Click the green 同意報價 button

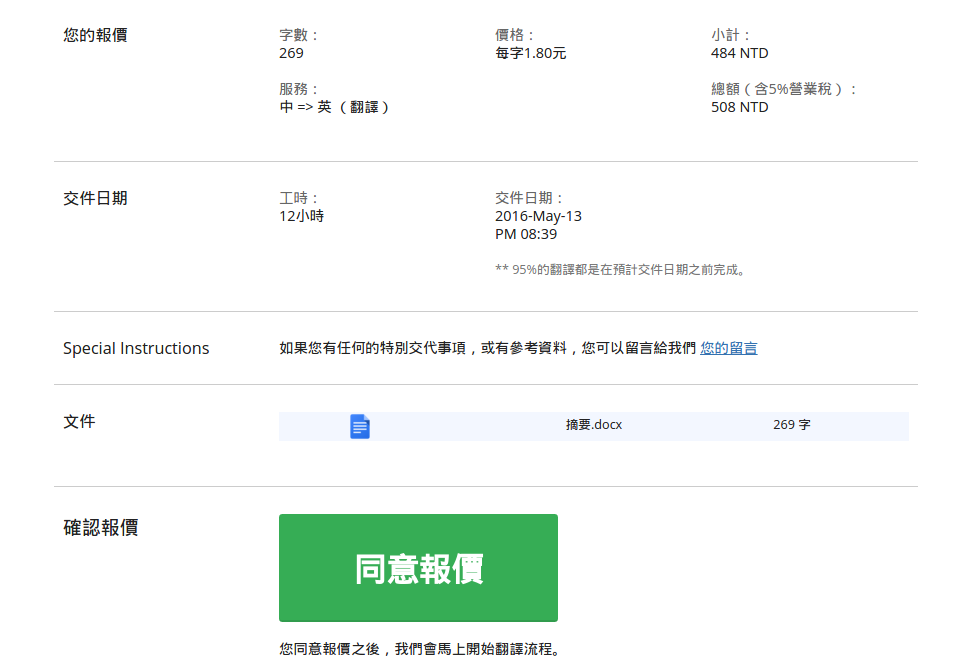pos(418,567)
